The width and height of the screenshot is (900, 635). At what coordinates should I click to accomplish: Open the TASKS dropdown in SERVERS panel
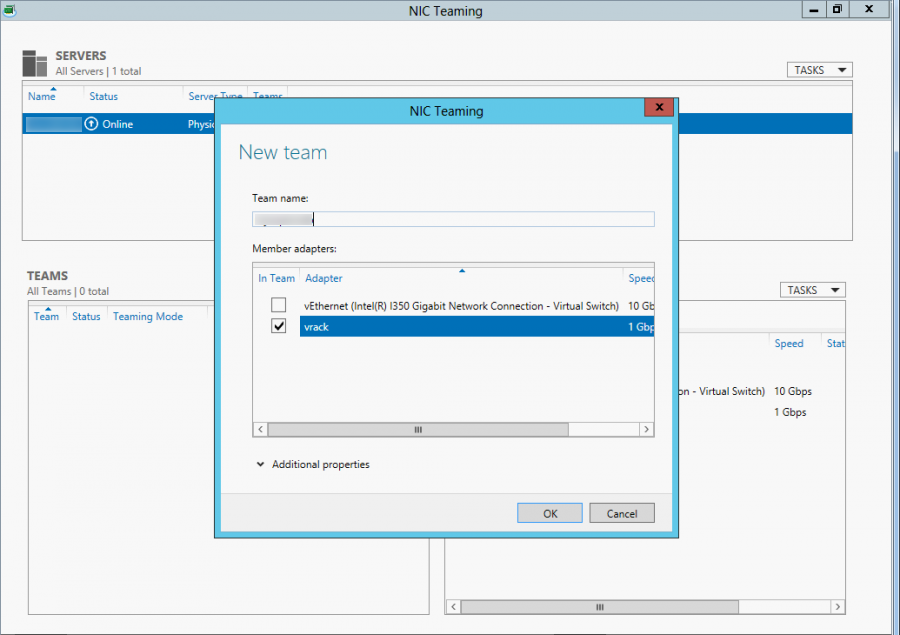819,69
